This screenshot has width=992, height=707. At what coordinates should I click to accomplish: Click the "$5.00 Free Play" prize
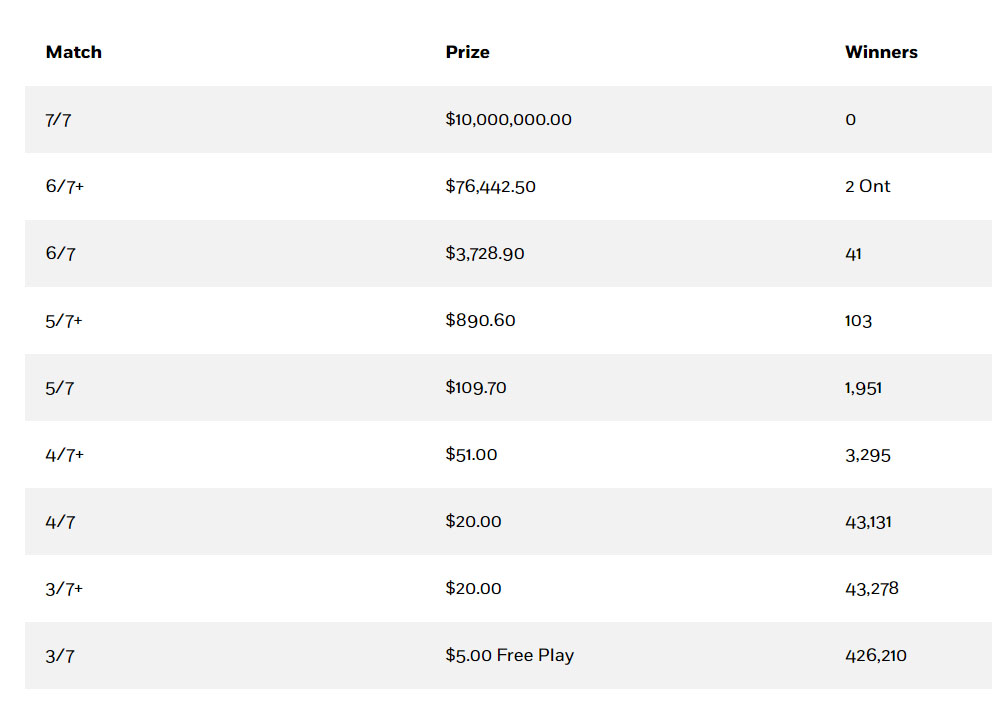click(x=510, y=656)
